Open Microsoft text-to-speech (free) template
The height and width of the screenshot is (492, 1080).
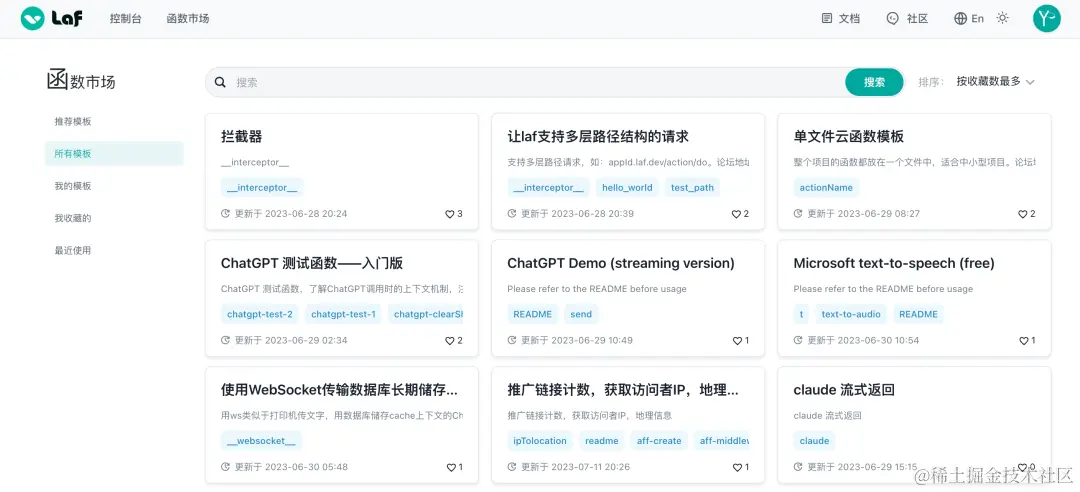tap(894, 263)
